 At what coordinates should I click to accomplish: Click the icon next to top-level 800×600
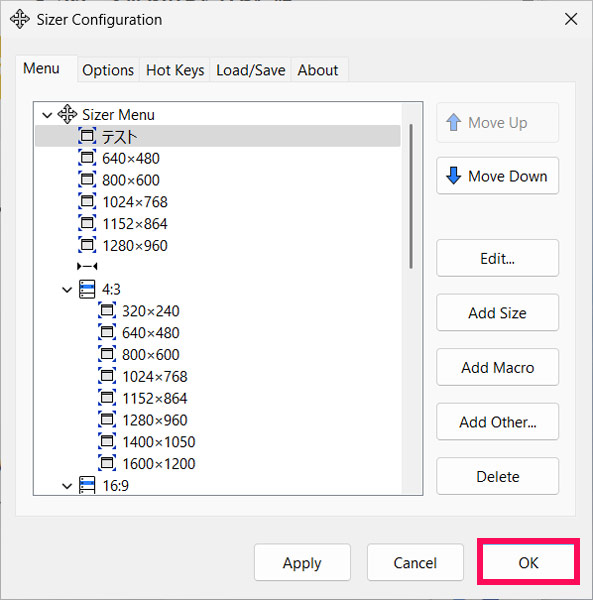coord(87,179)
